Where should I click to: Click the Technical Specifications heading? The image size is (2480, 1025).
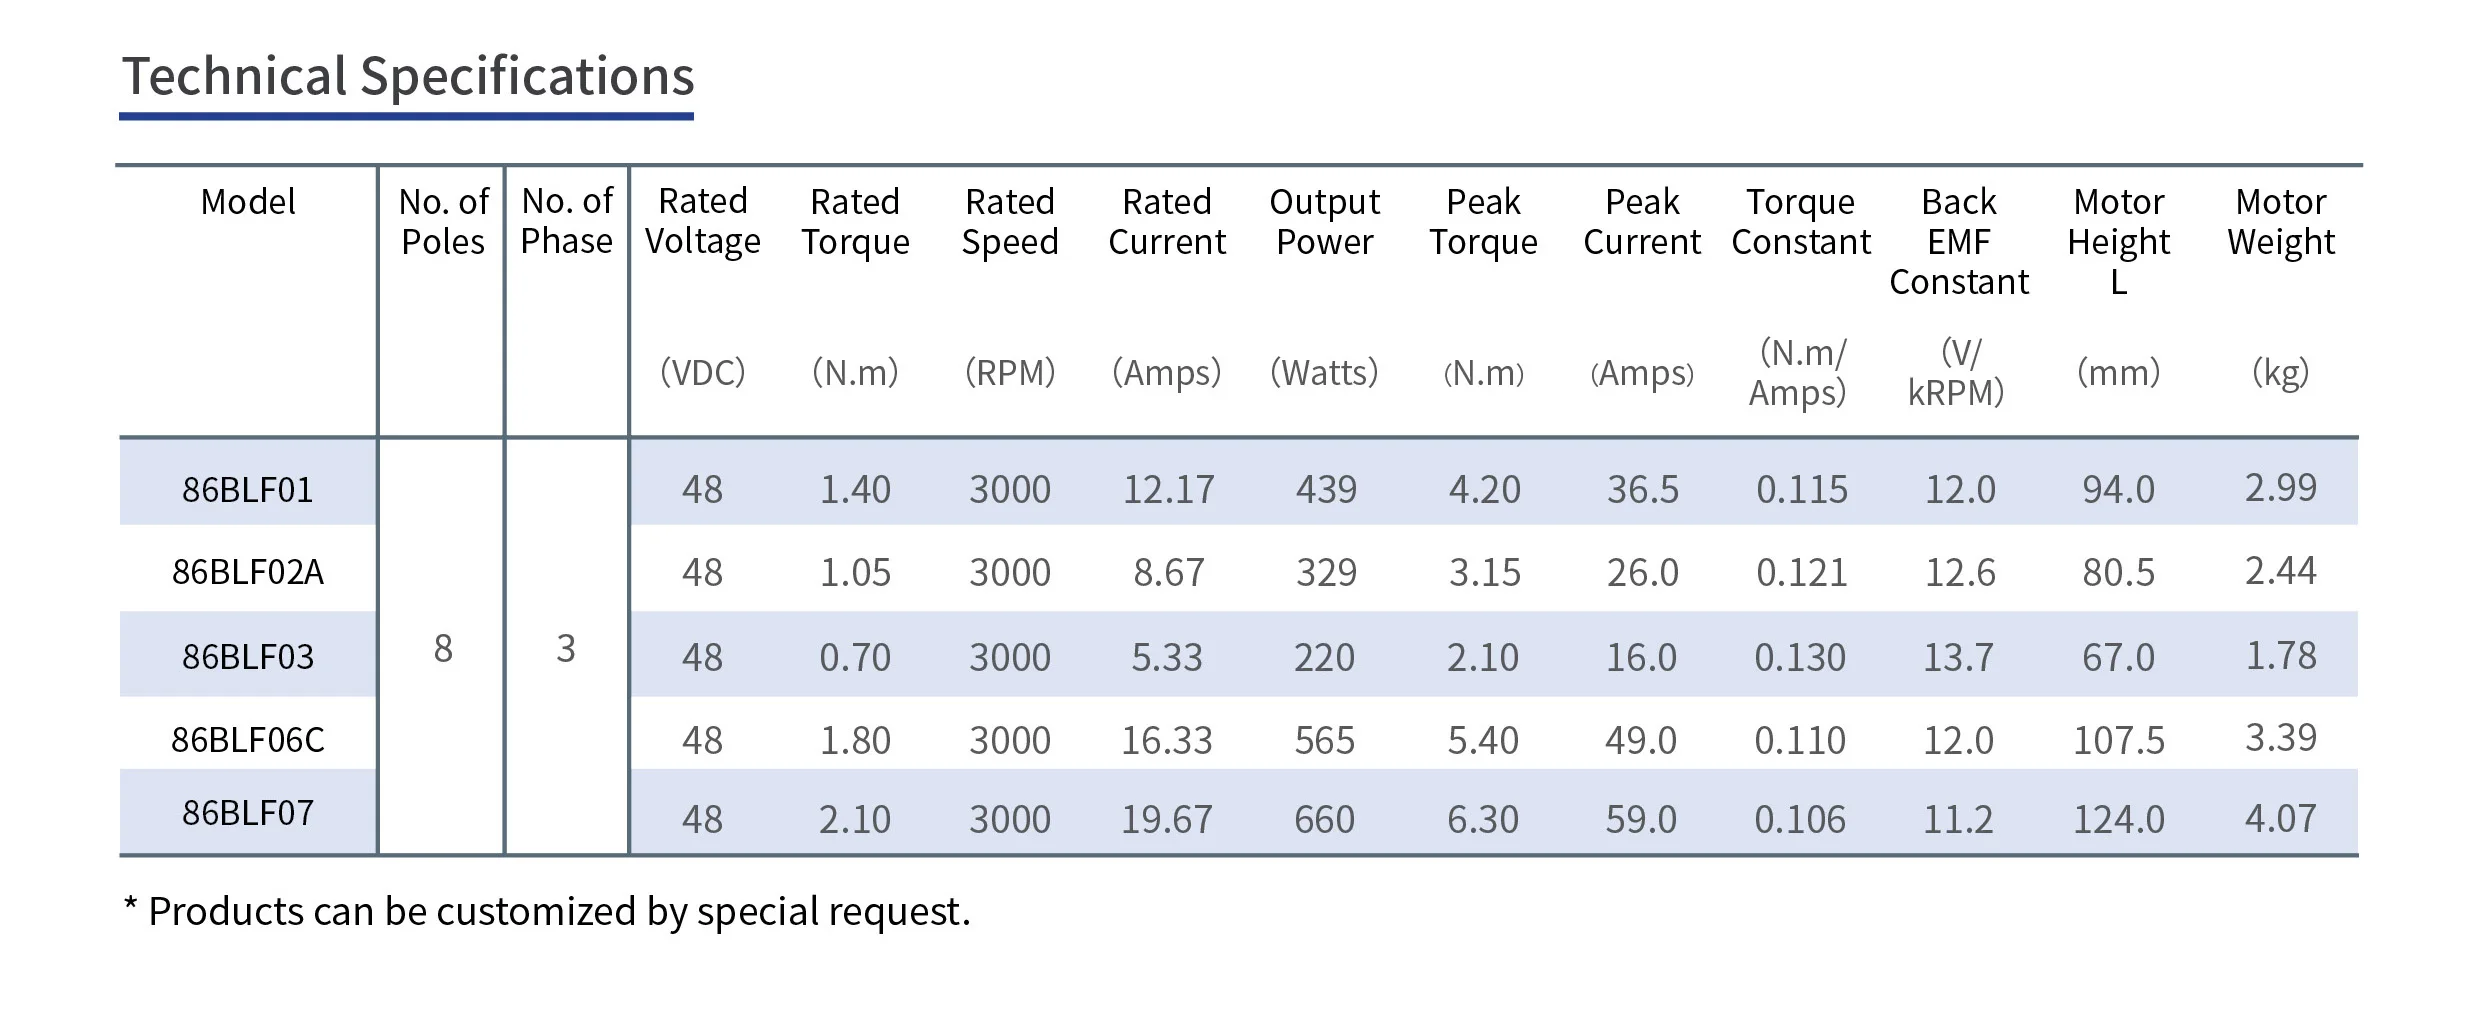coord(408,77)
